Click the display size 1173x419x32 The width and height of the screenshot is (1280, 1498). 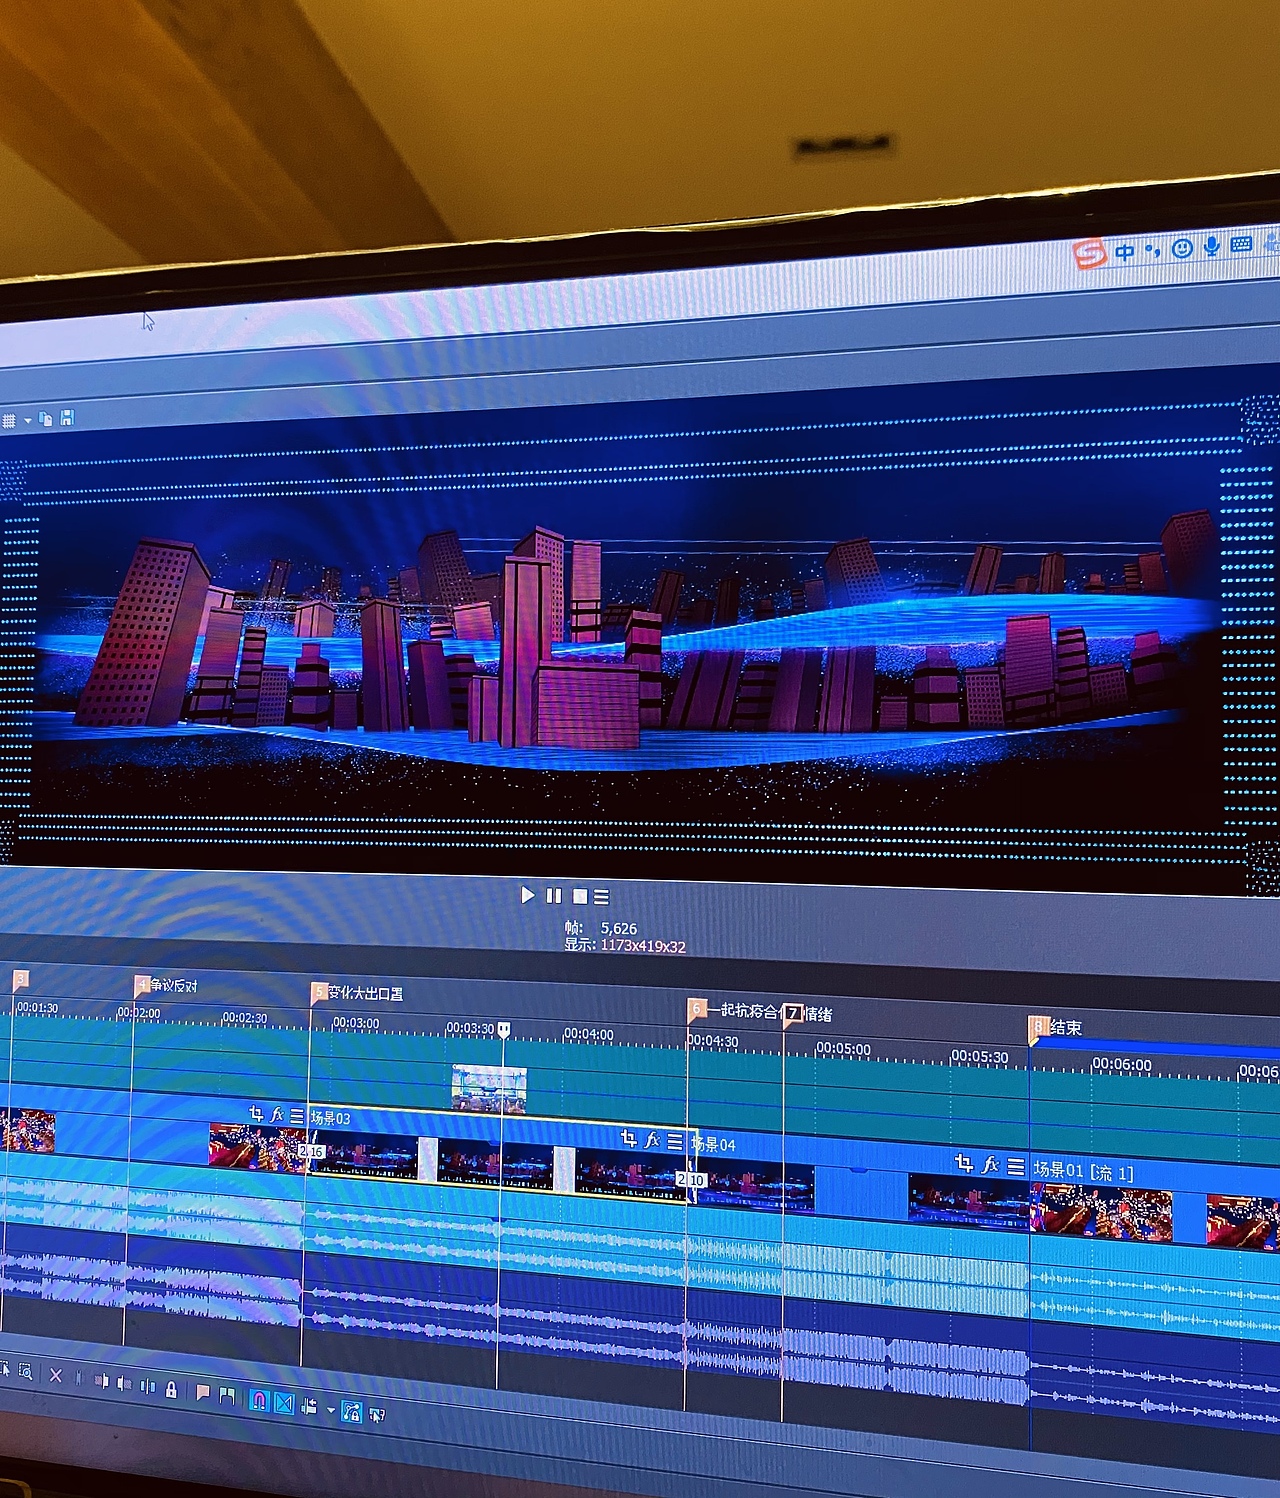coord(643,946)
